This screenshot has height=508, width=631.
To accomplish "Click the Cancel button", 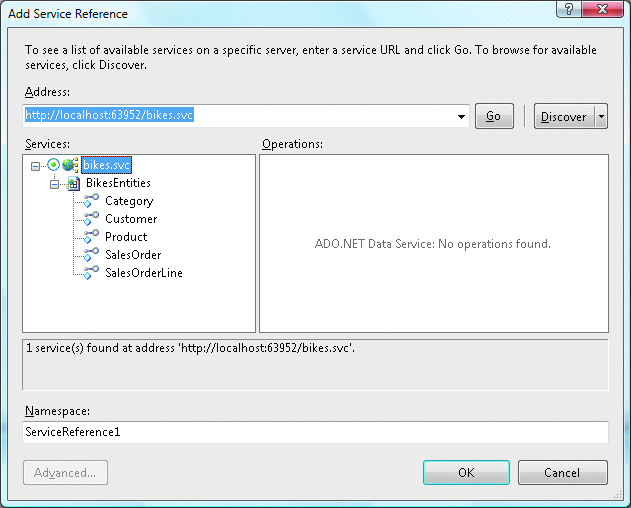I will click(x=563, y=473).
